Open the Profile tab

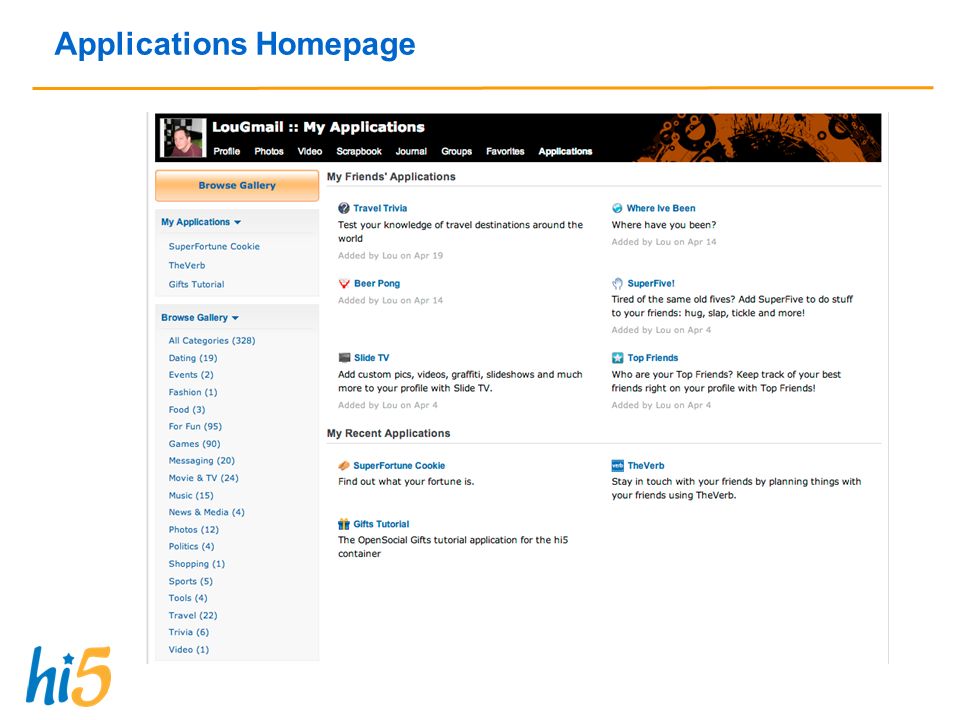click(x=227, y=151)
